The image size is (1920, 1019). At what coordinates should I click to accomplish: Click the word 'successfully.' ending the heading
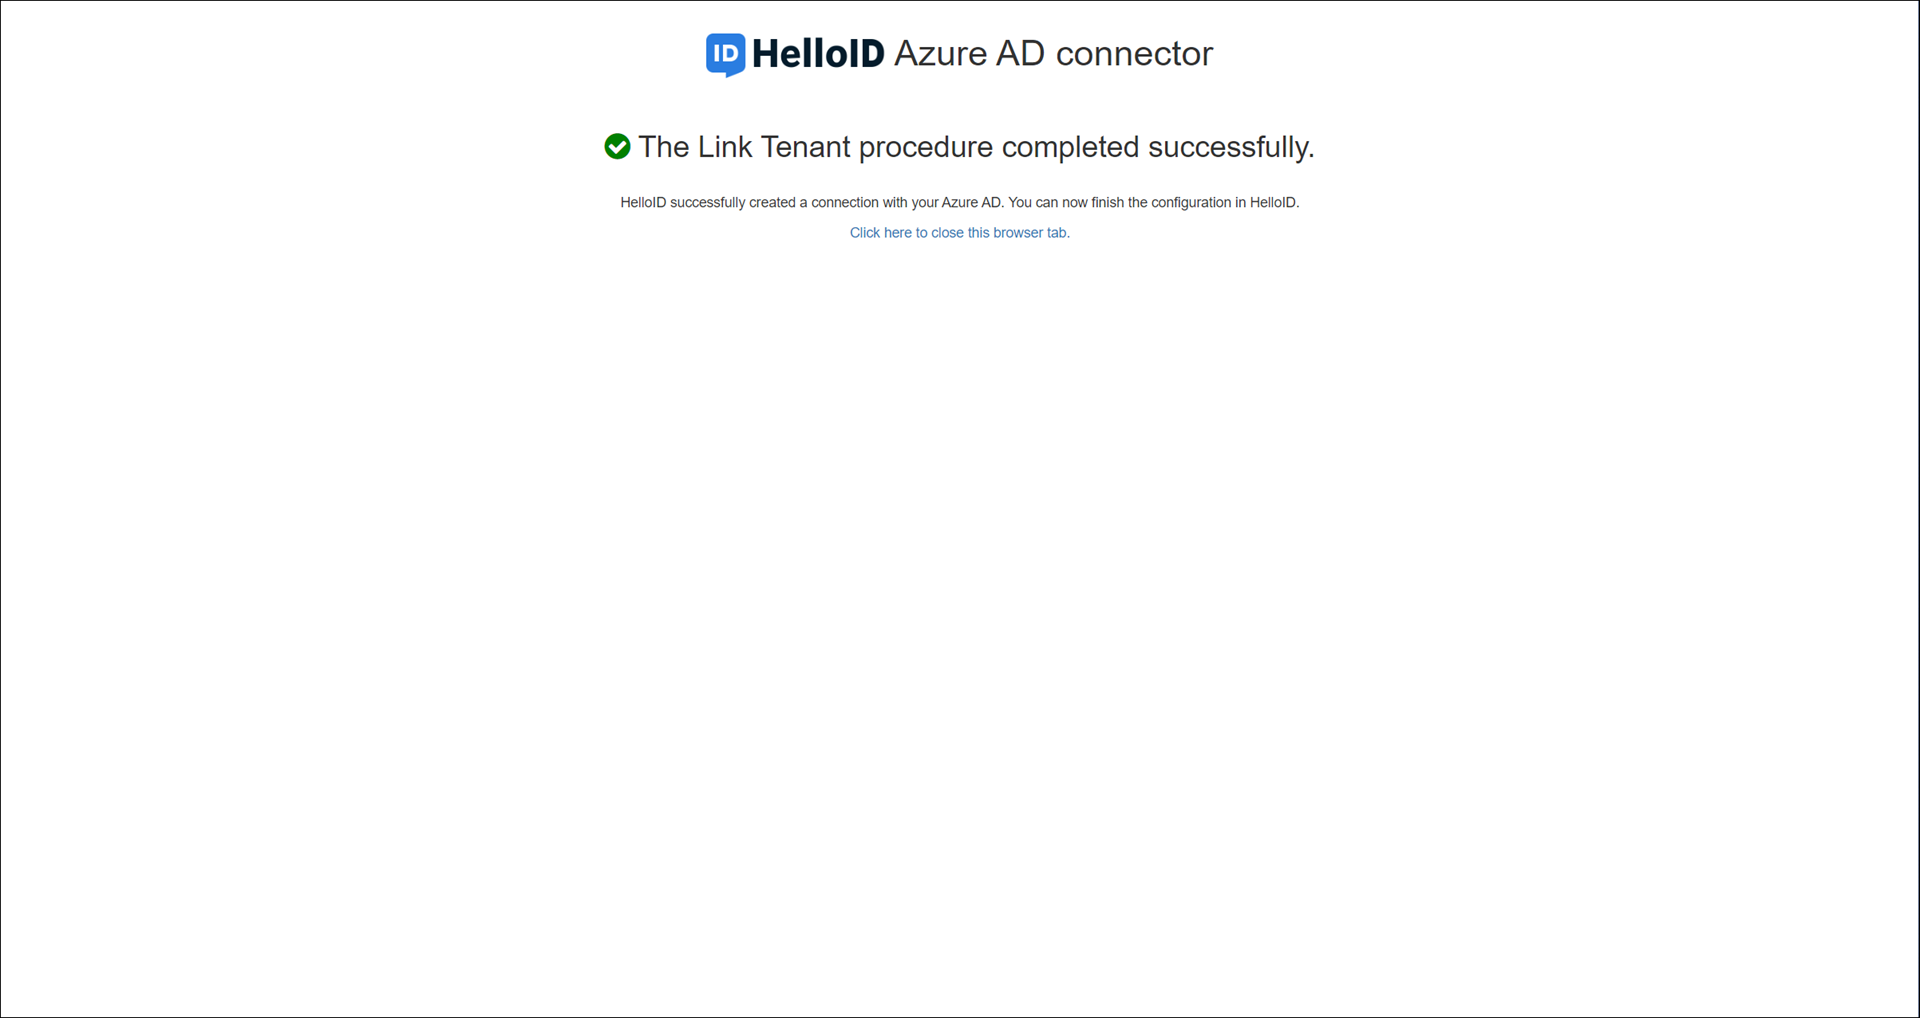click(x=1231, y=148)
